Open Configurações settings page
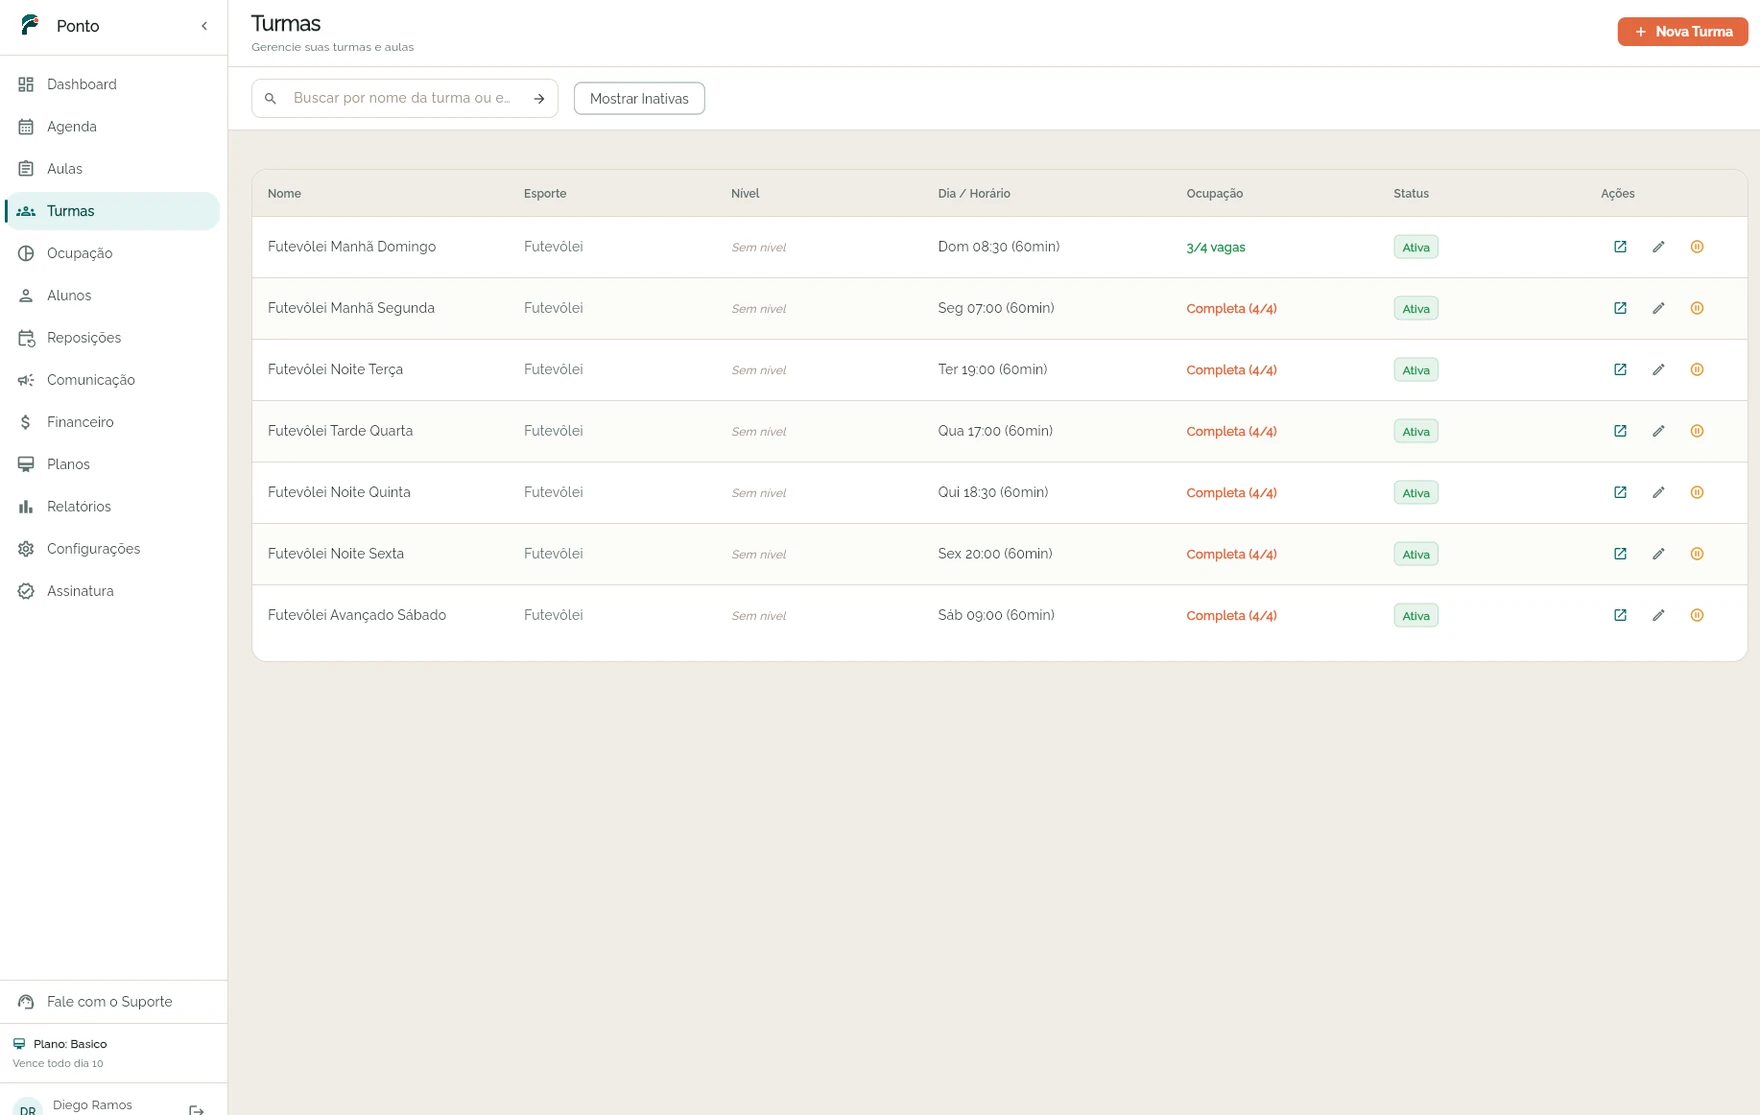 (113, 549)
